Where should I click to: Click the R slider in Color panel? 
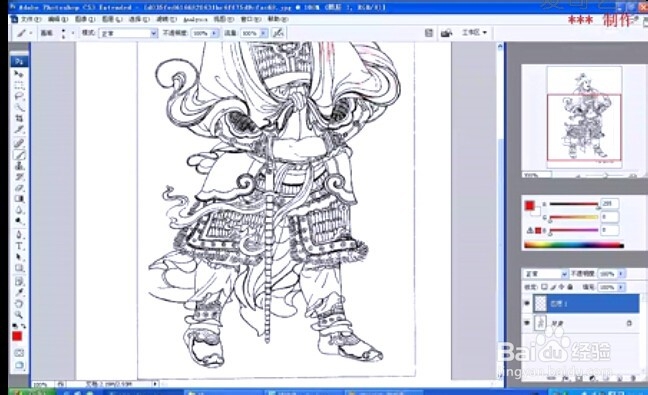coord(574,204)
